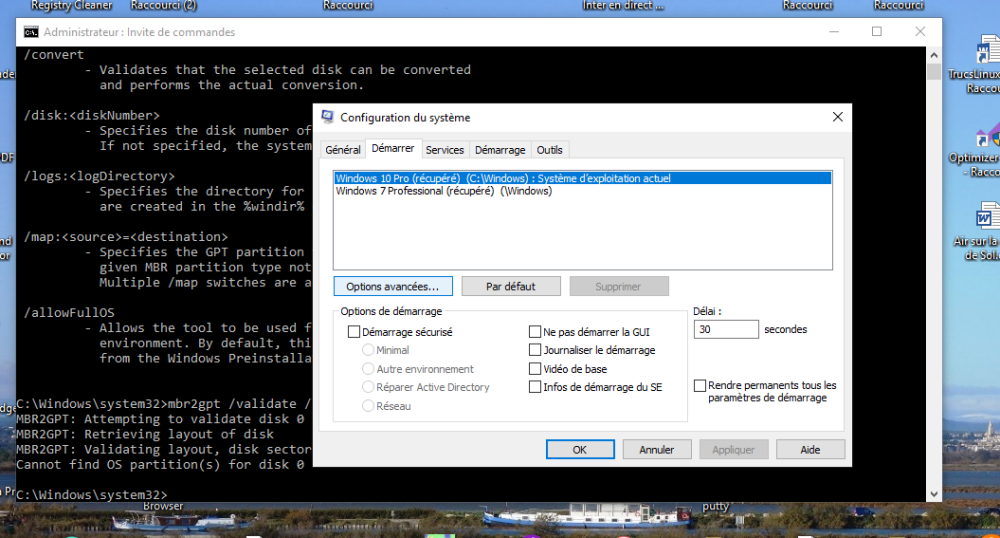Click command prompt scrollbar down arrow
Screen dimensions: 1000x538
pos(934,494)
